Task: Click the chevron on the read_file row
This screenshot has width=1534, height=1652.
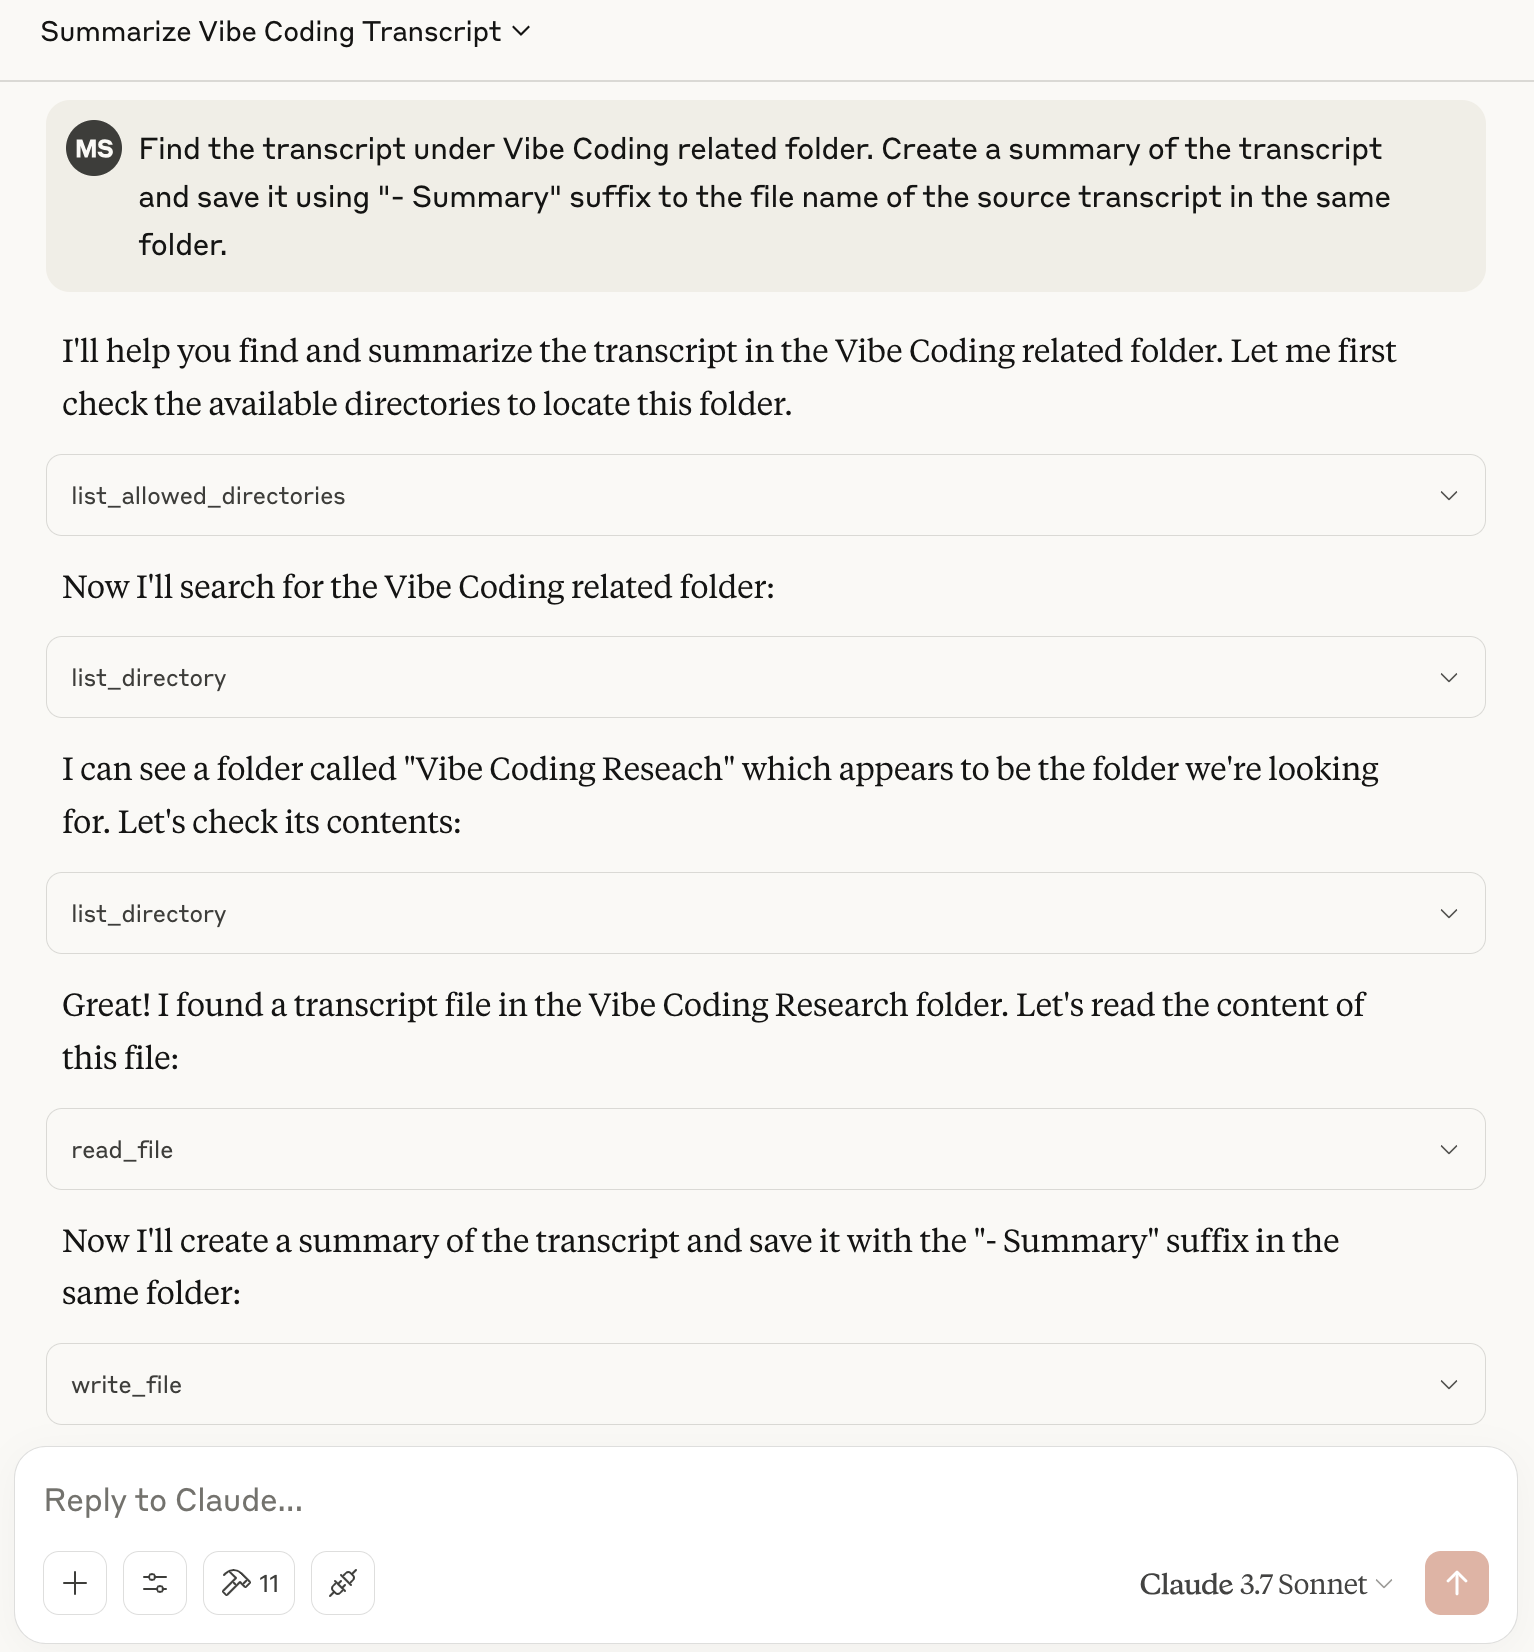Action: coord(1448,1150)
